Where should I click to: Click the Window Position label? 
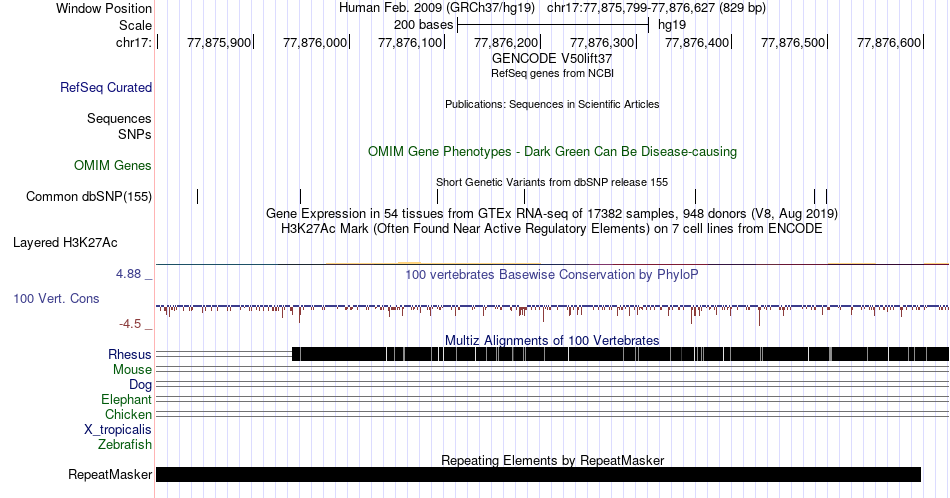pos(104,8)
